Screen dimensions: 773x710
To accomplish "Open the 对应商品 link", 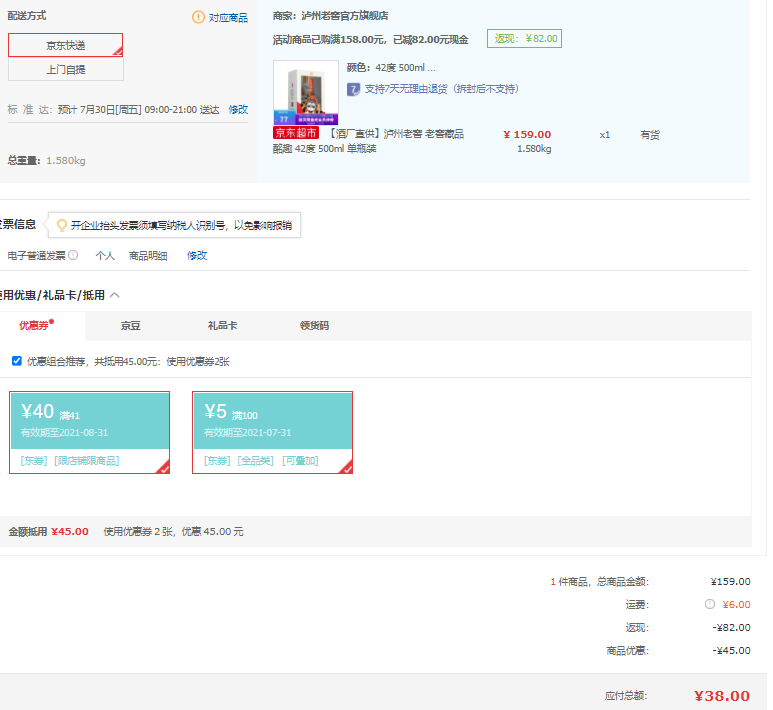I will [x=228, y=18].
